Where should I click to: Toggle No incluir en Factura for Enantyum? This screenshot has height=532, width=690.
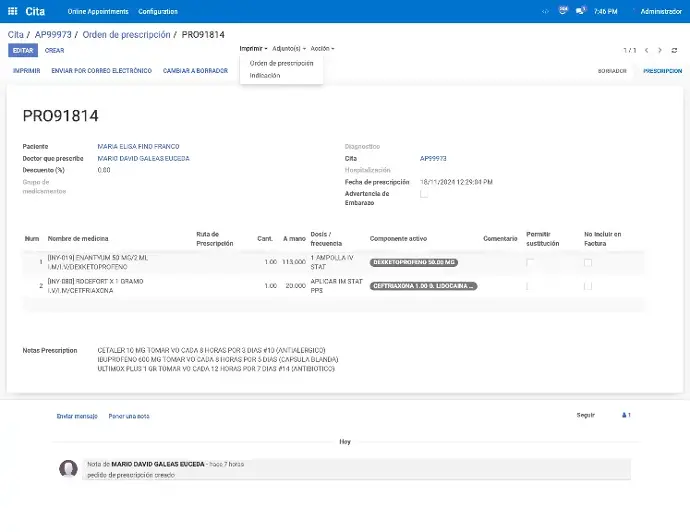(x=588, y=262)
